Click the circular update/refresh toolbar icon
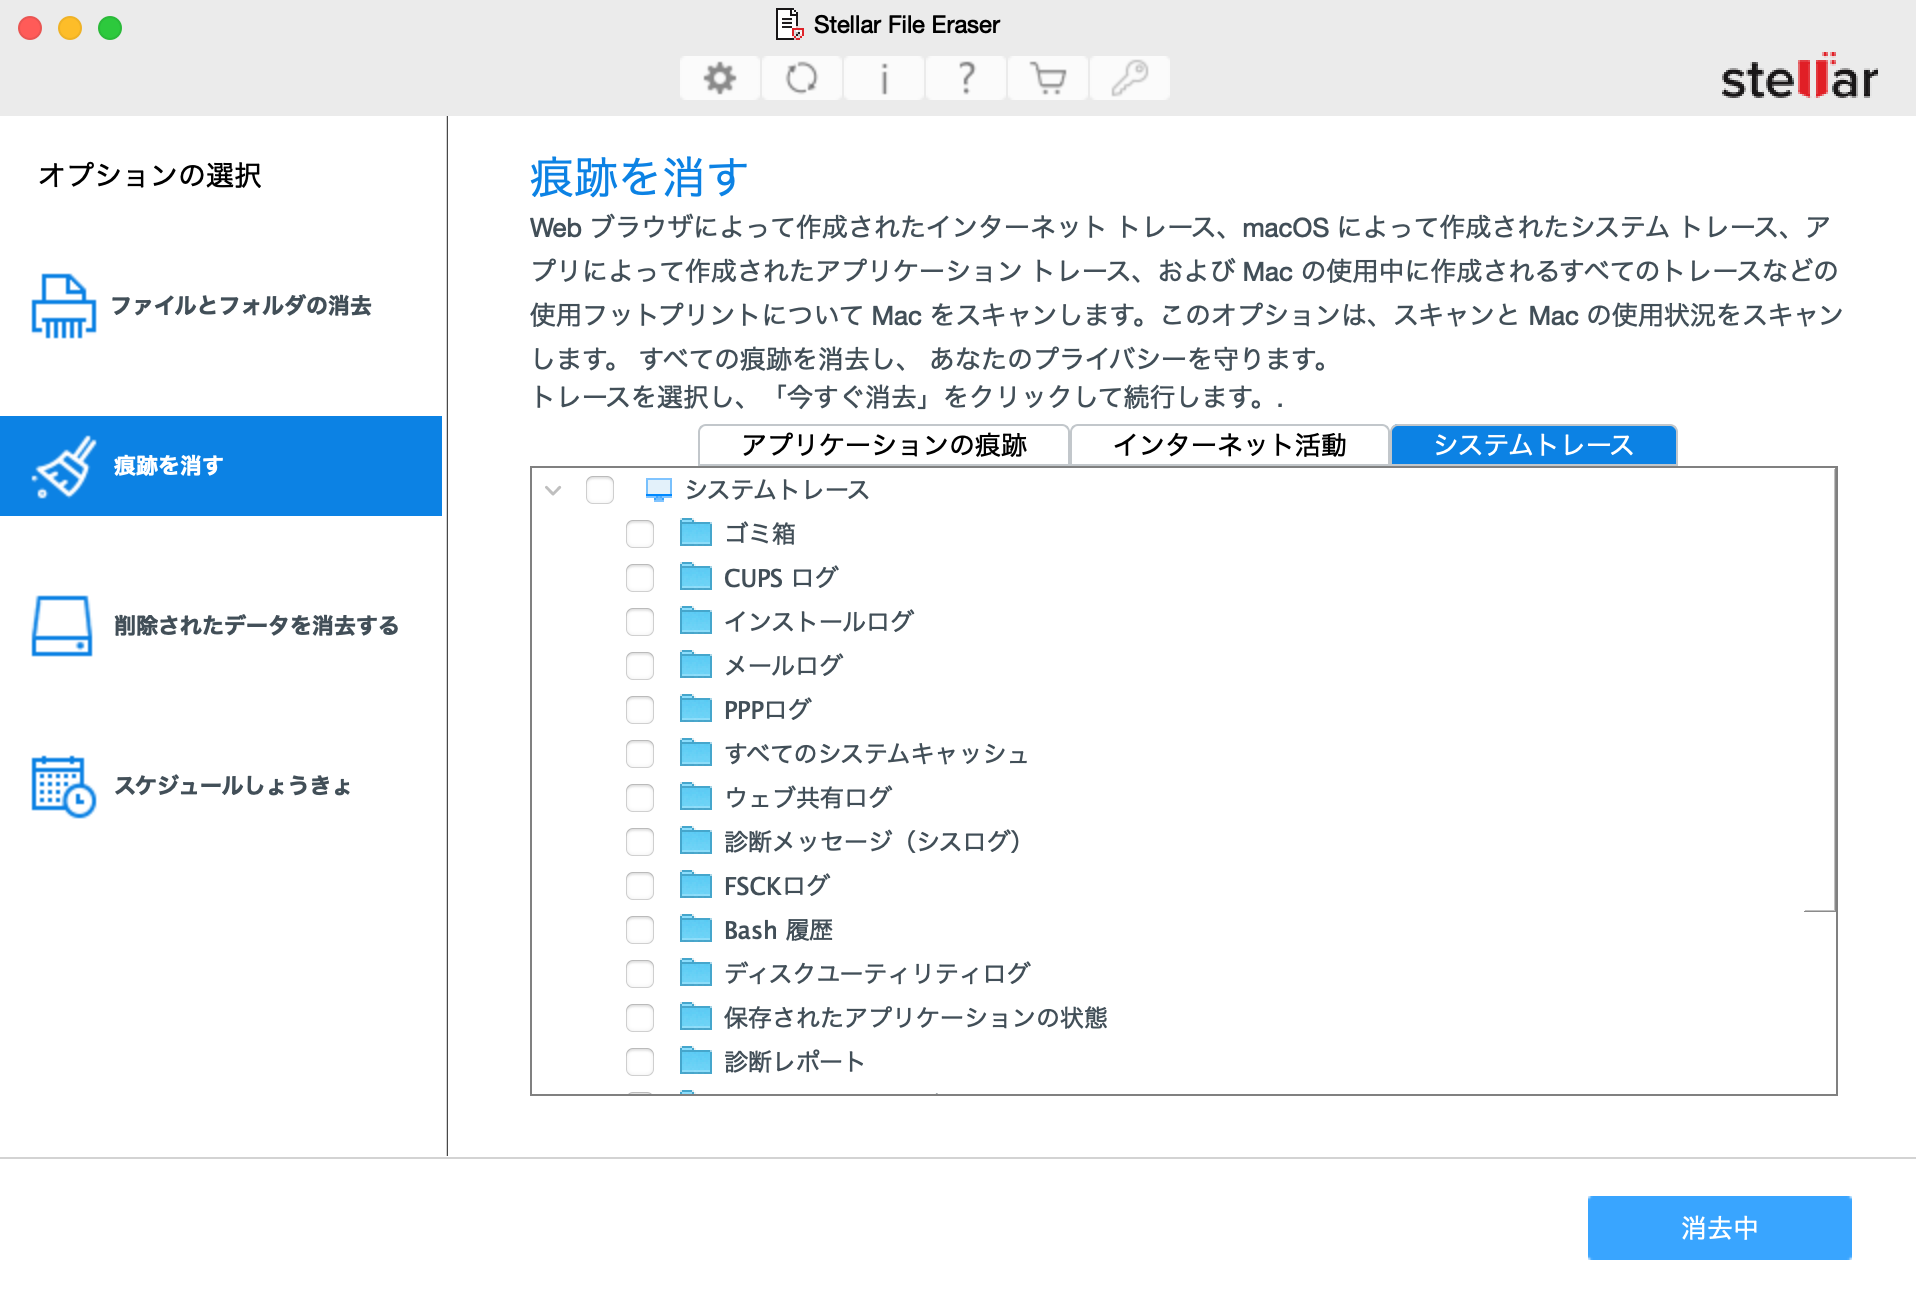1916x1296 pixels. click(802, 78)
